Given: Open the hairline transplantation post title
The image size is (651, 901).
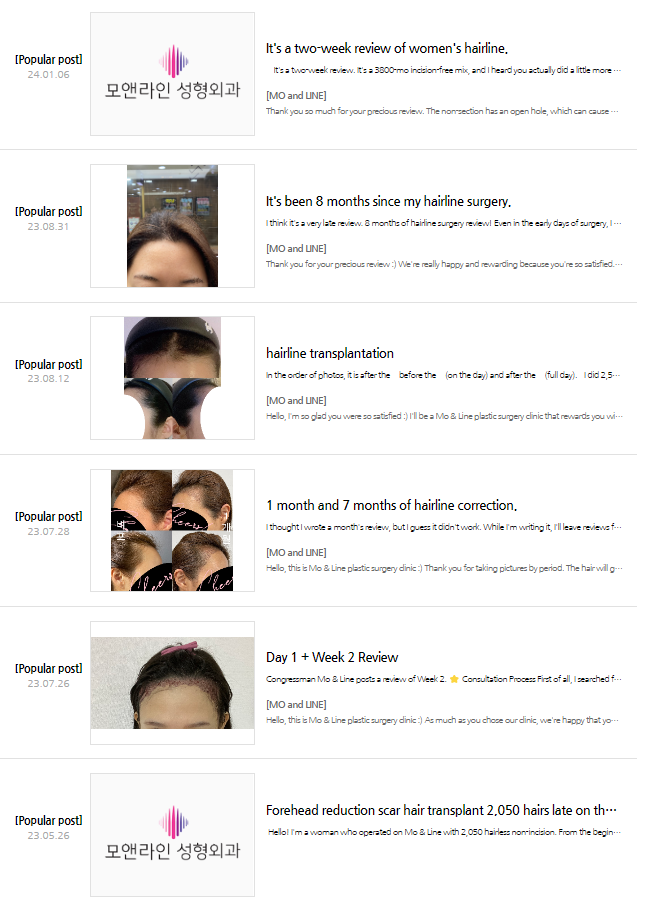Looking at the screenshot, I should (330, 353).
